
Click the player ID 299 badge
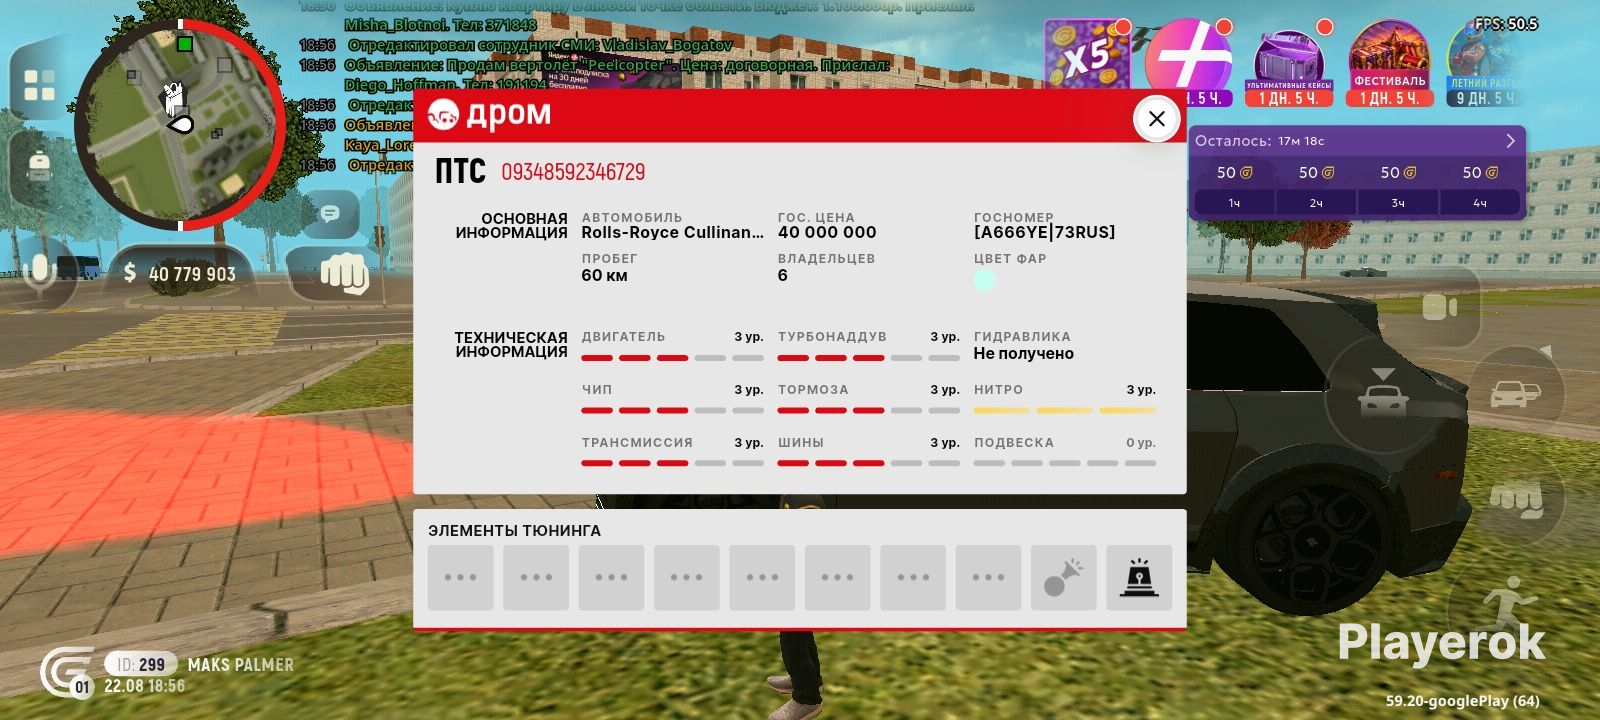pyautogui.click(x=141, y=664)
